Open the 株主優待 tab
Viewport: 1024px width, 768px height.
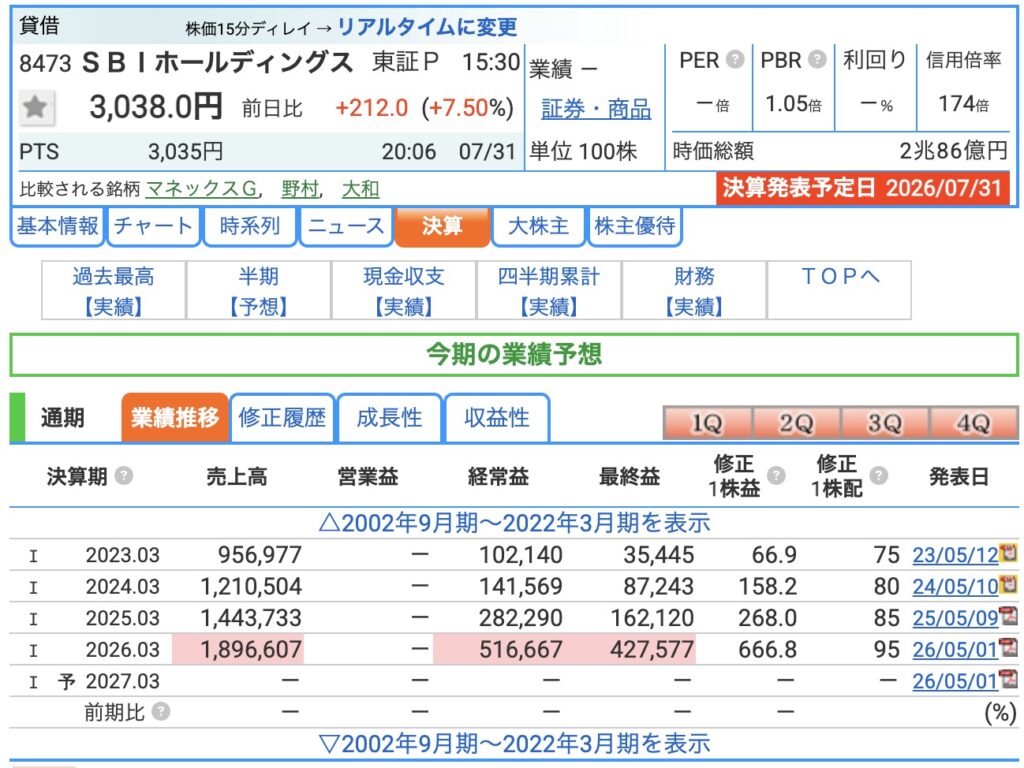[x=635, y=226]
